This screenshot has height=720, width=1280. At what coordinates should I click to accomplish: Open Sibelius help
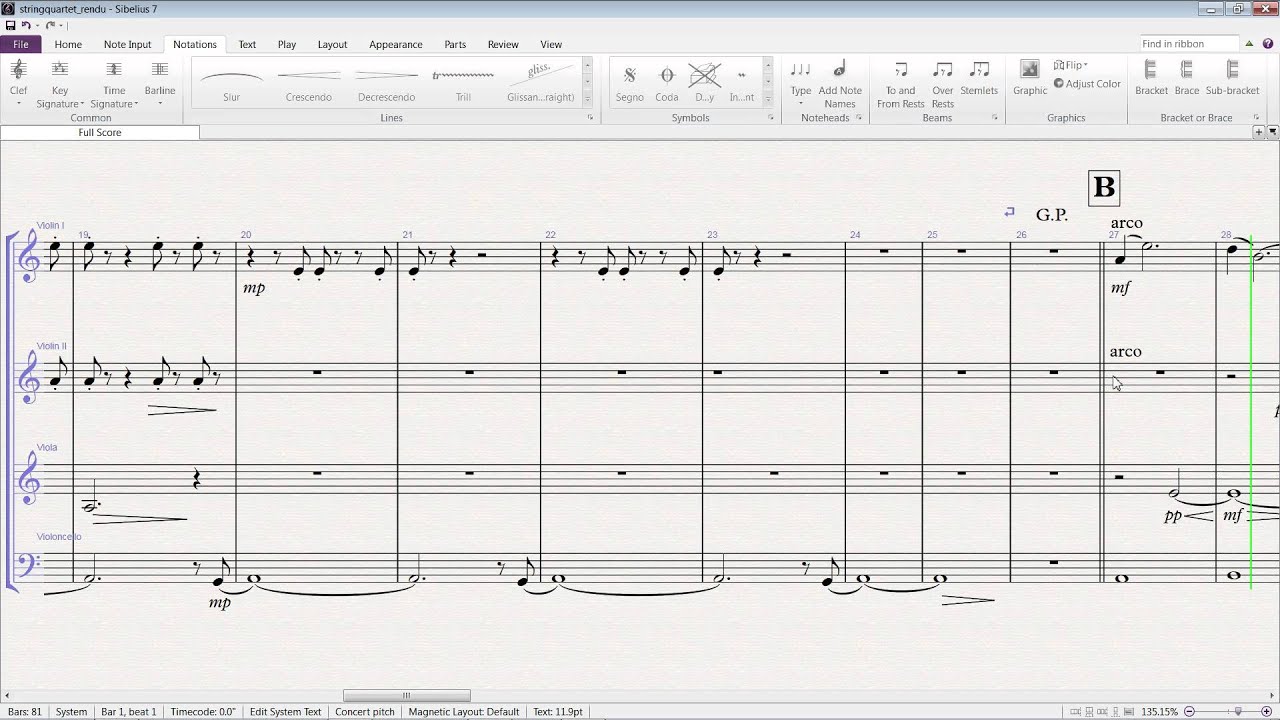(x=1269, y=44)
